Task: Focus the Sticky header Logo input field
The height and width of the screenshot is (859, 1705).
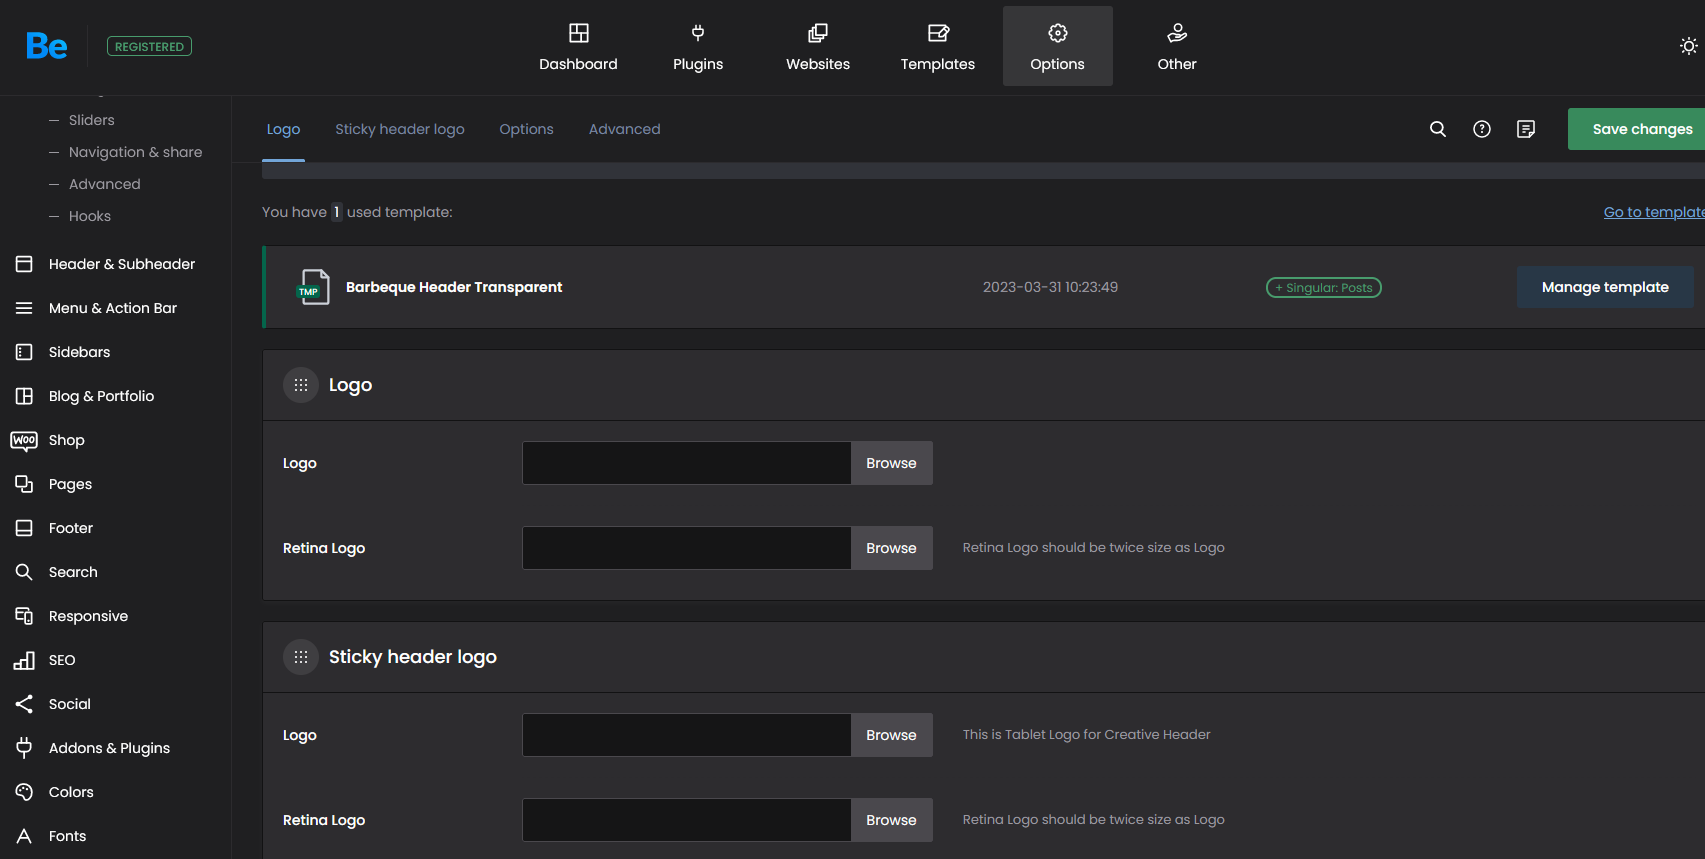Action: (686, 735)
